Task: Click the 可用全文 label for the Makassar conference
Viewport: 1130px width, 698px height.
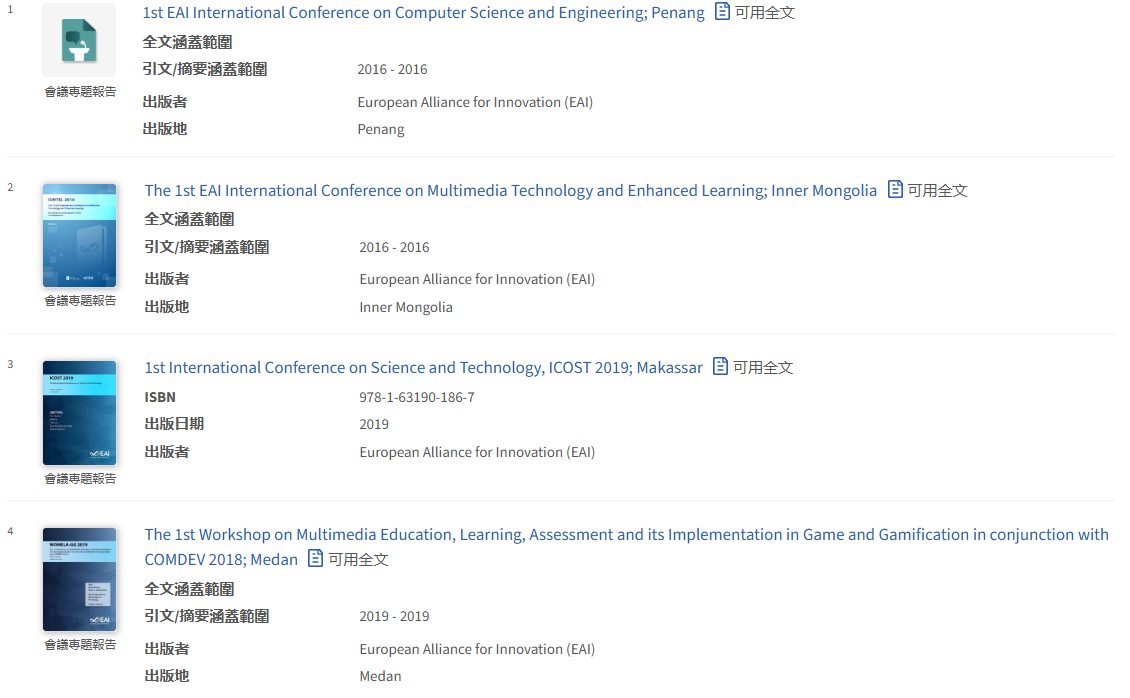Action: point(763,368)
